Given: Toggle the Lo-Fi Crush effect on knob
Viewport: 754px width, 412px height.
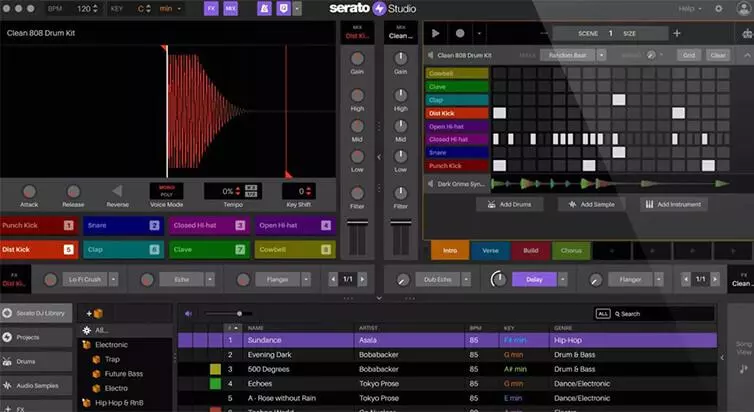Looking at the screenshot, I should click(x=50, y=279).
